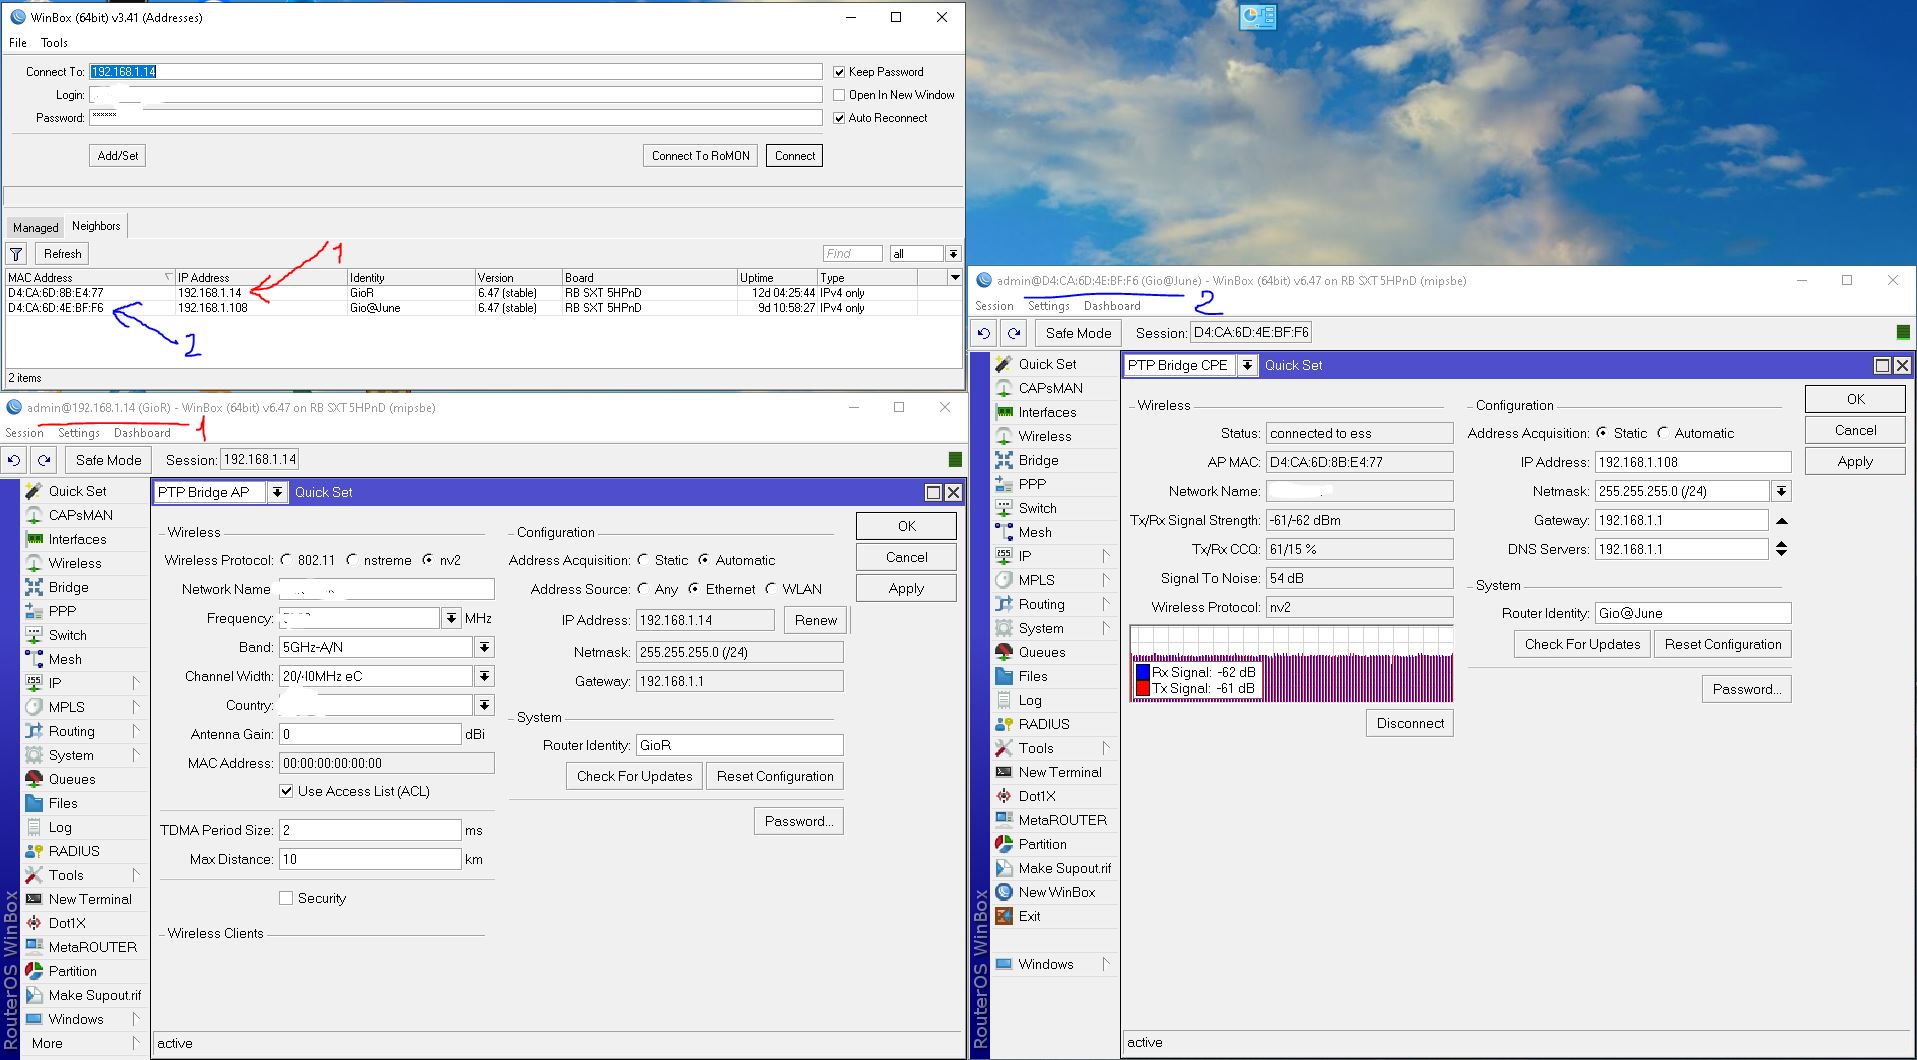Open Queues in Gio@June sidebar
The height and width of the screenshot is (1060, 1917).
(x=1041, y=652)
